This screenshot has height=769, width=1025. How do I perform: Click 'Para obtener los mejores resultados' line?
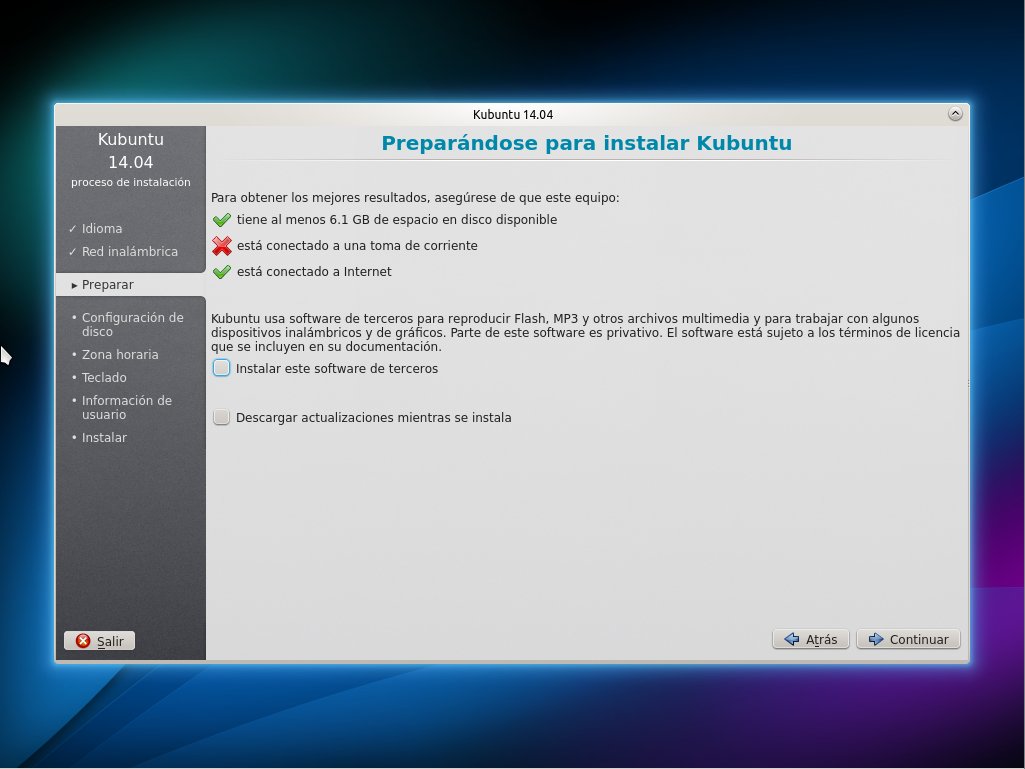click(415, 197)
